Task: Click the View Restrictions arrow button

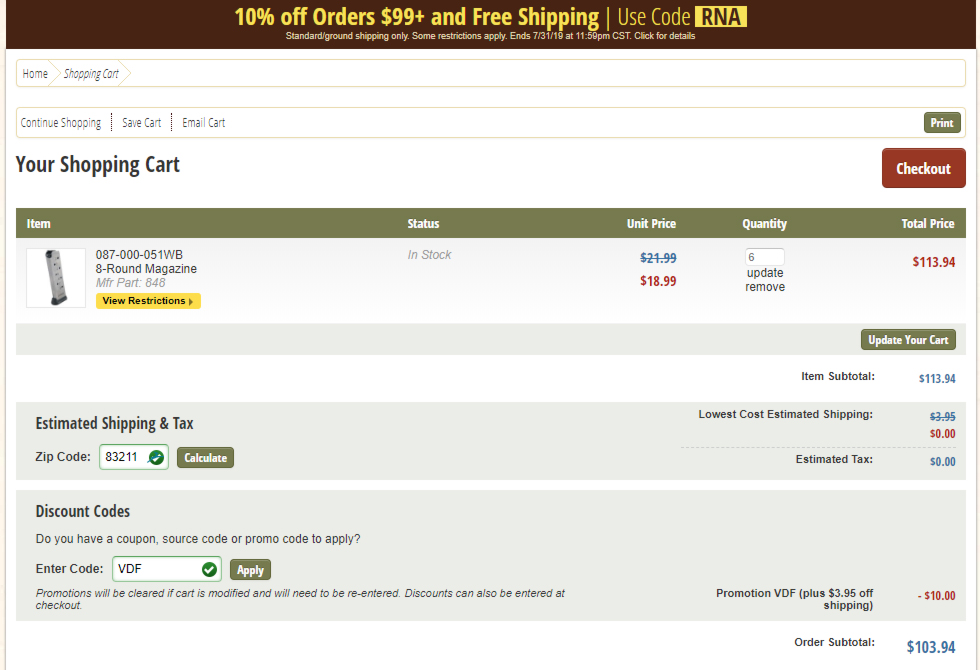Action: (x=148, y=301)
